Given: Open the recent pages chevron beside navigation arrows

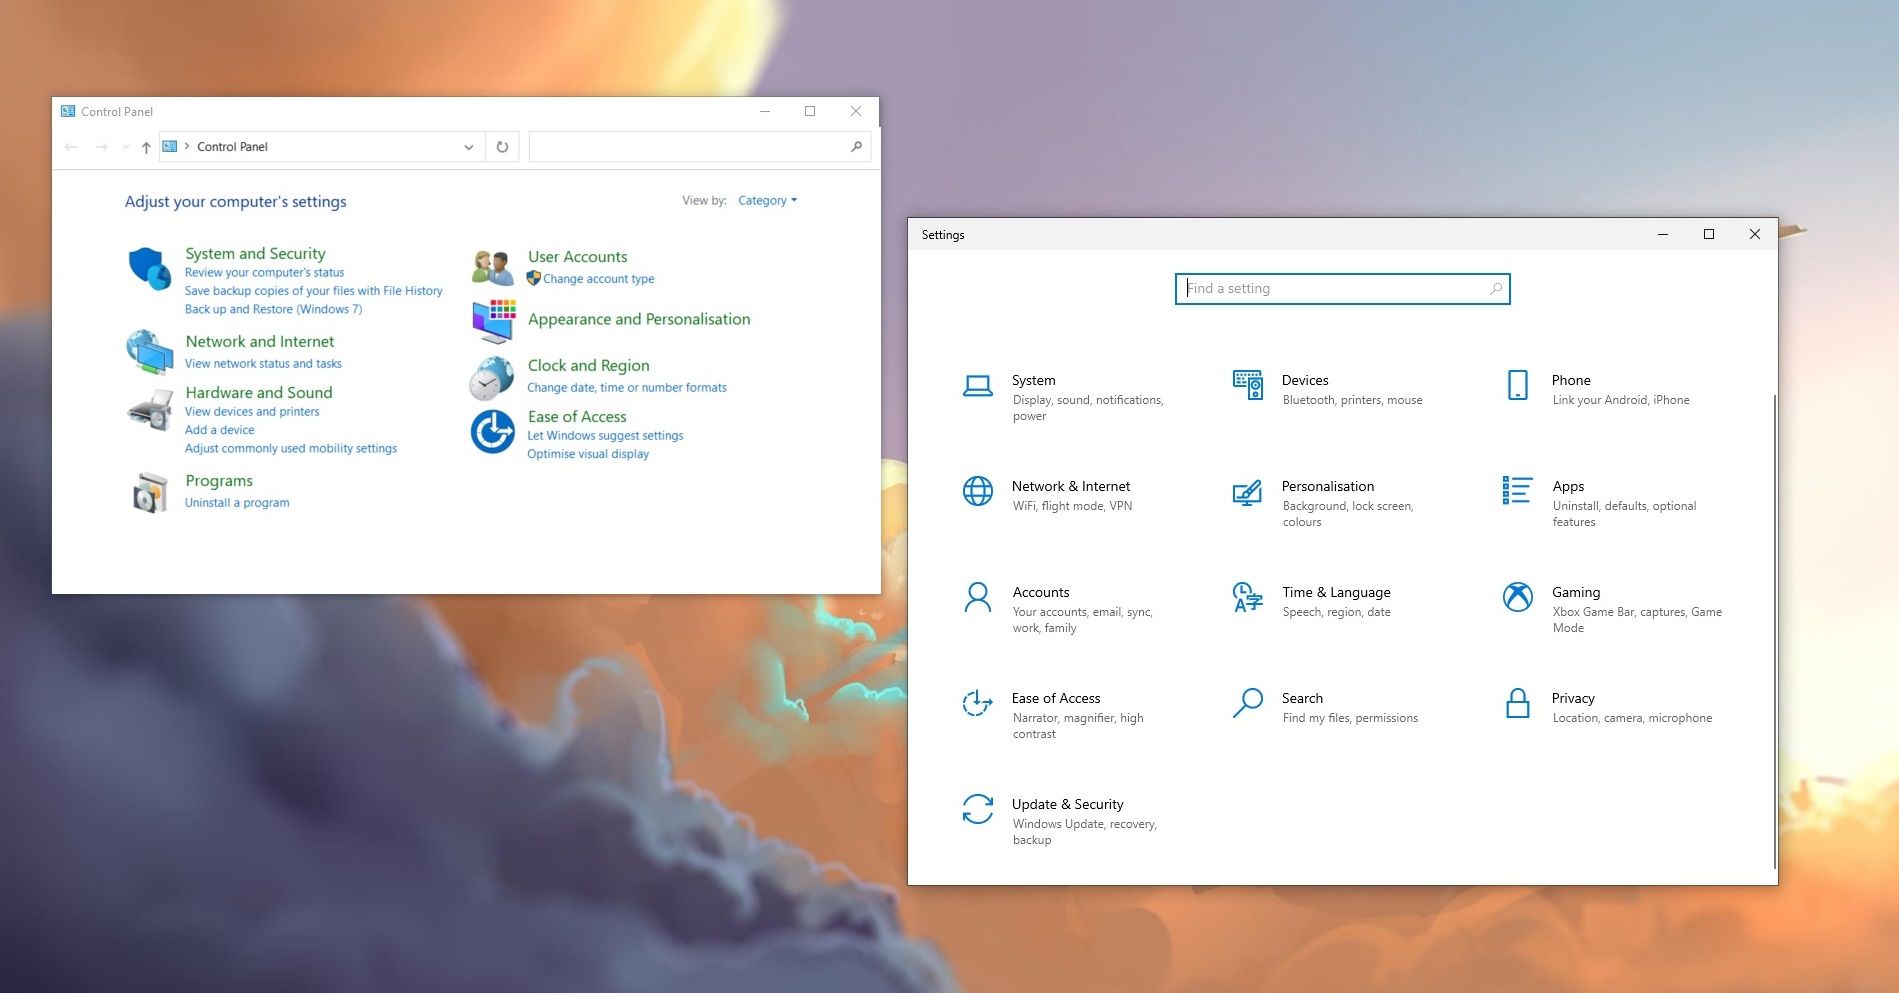Looking at the screenshot, I should [125, 146].
